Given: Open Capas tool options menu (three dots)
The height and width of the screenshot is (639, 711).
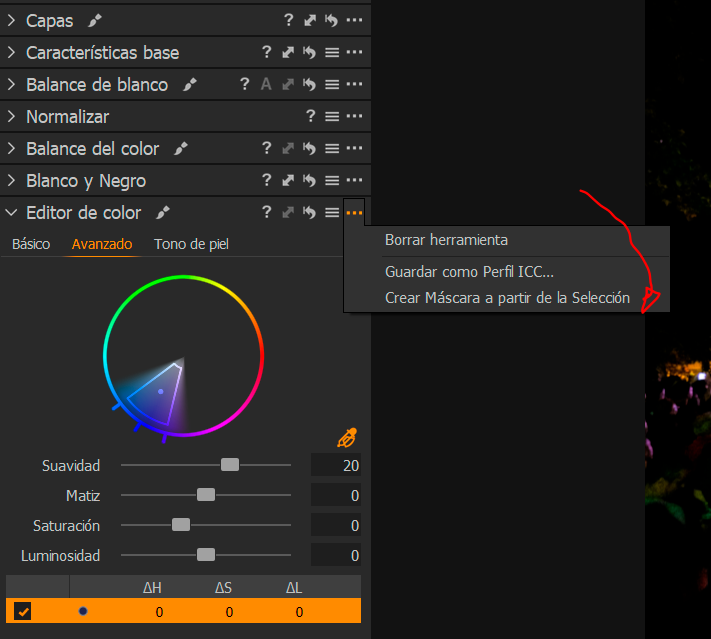Looking at the screenshot, I should click(354, 20).
